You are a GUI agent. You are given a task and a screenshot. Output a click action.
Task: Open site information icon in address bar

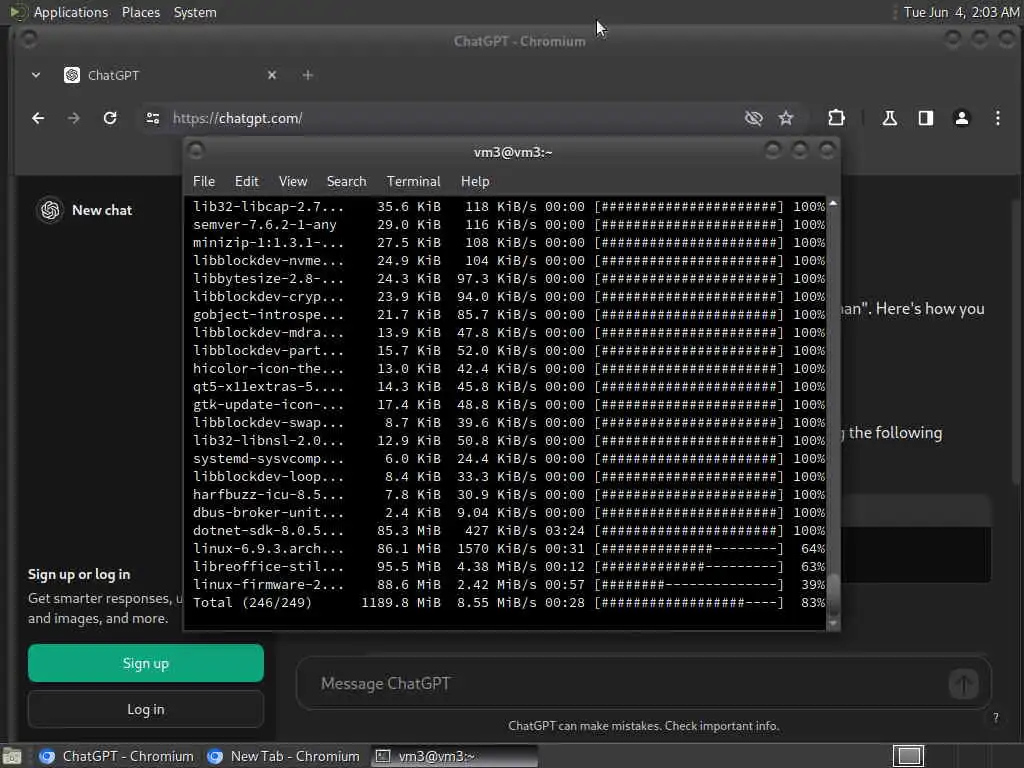153,118
